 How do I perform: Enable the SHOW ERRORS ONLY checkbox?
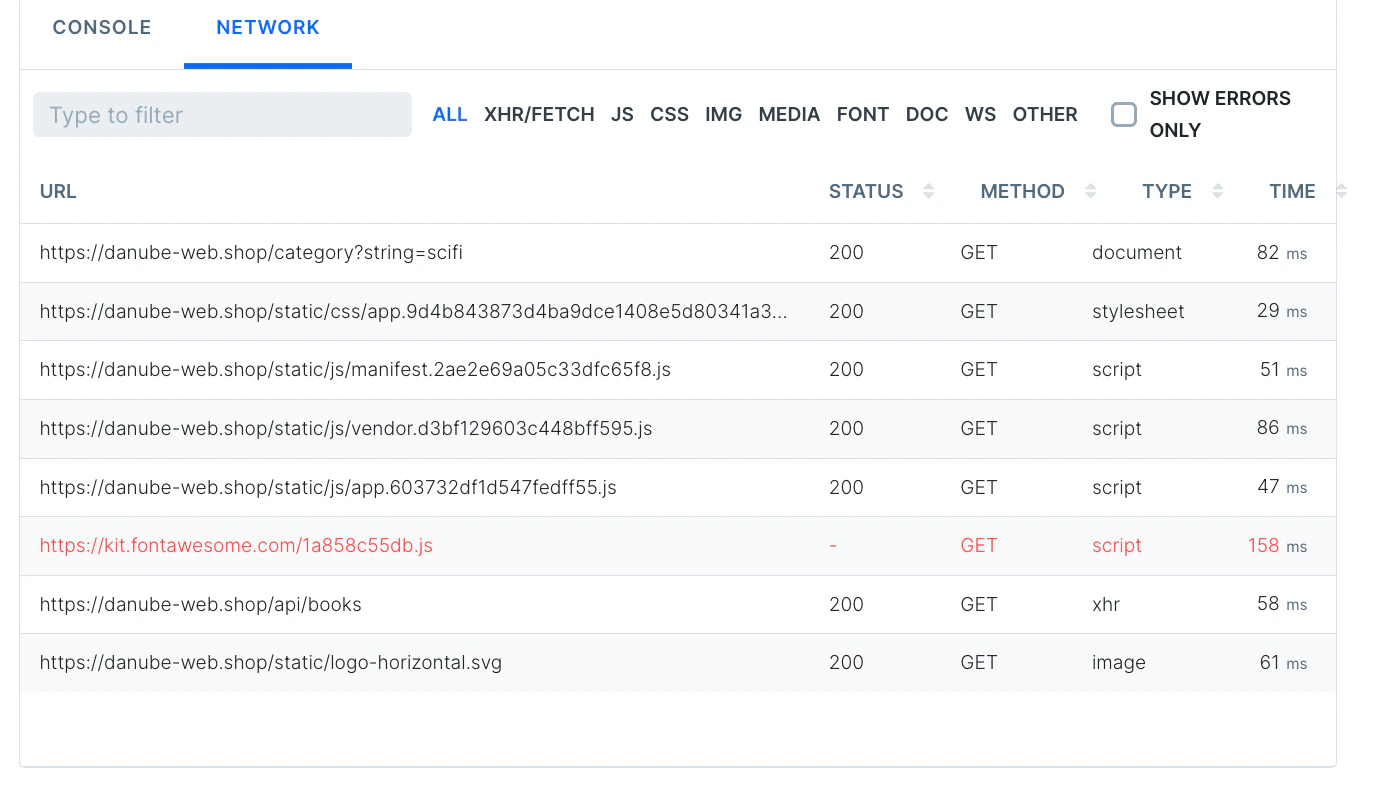click(1124, 114)
